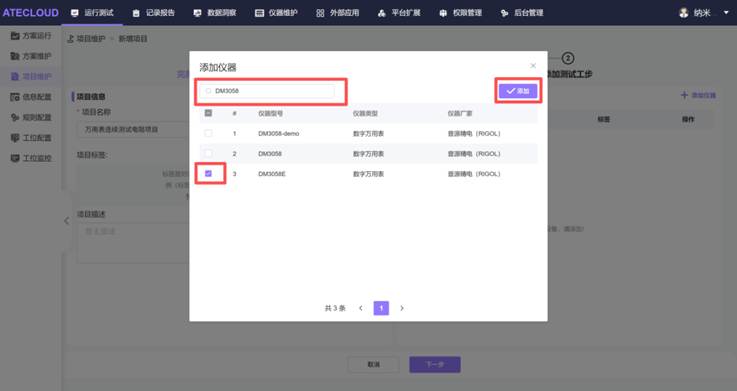Select 工位配置 in the sidebar

(x=31, y=138)
